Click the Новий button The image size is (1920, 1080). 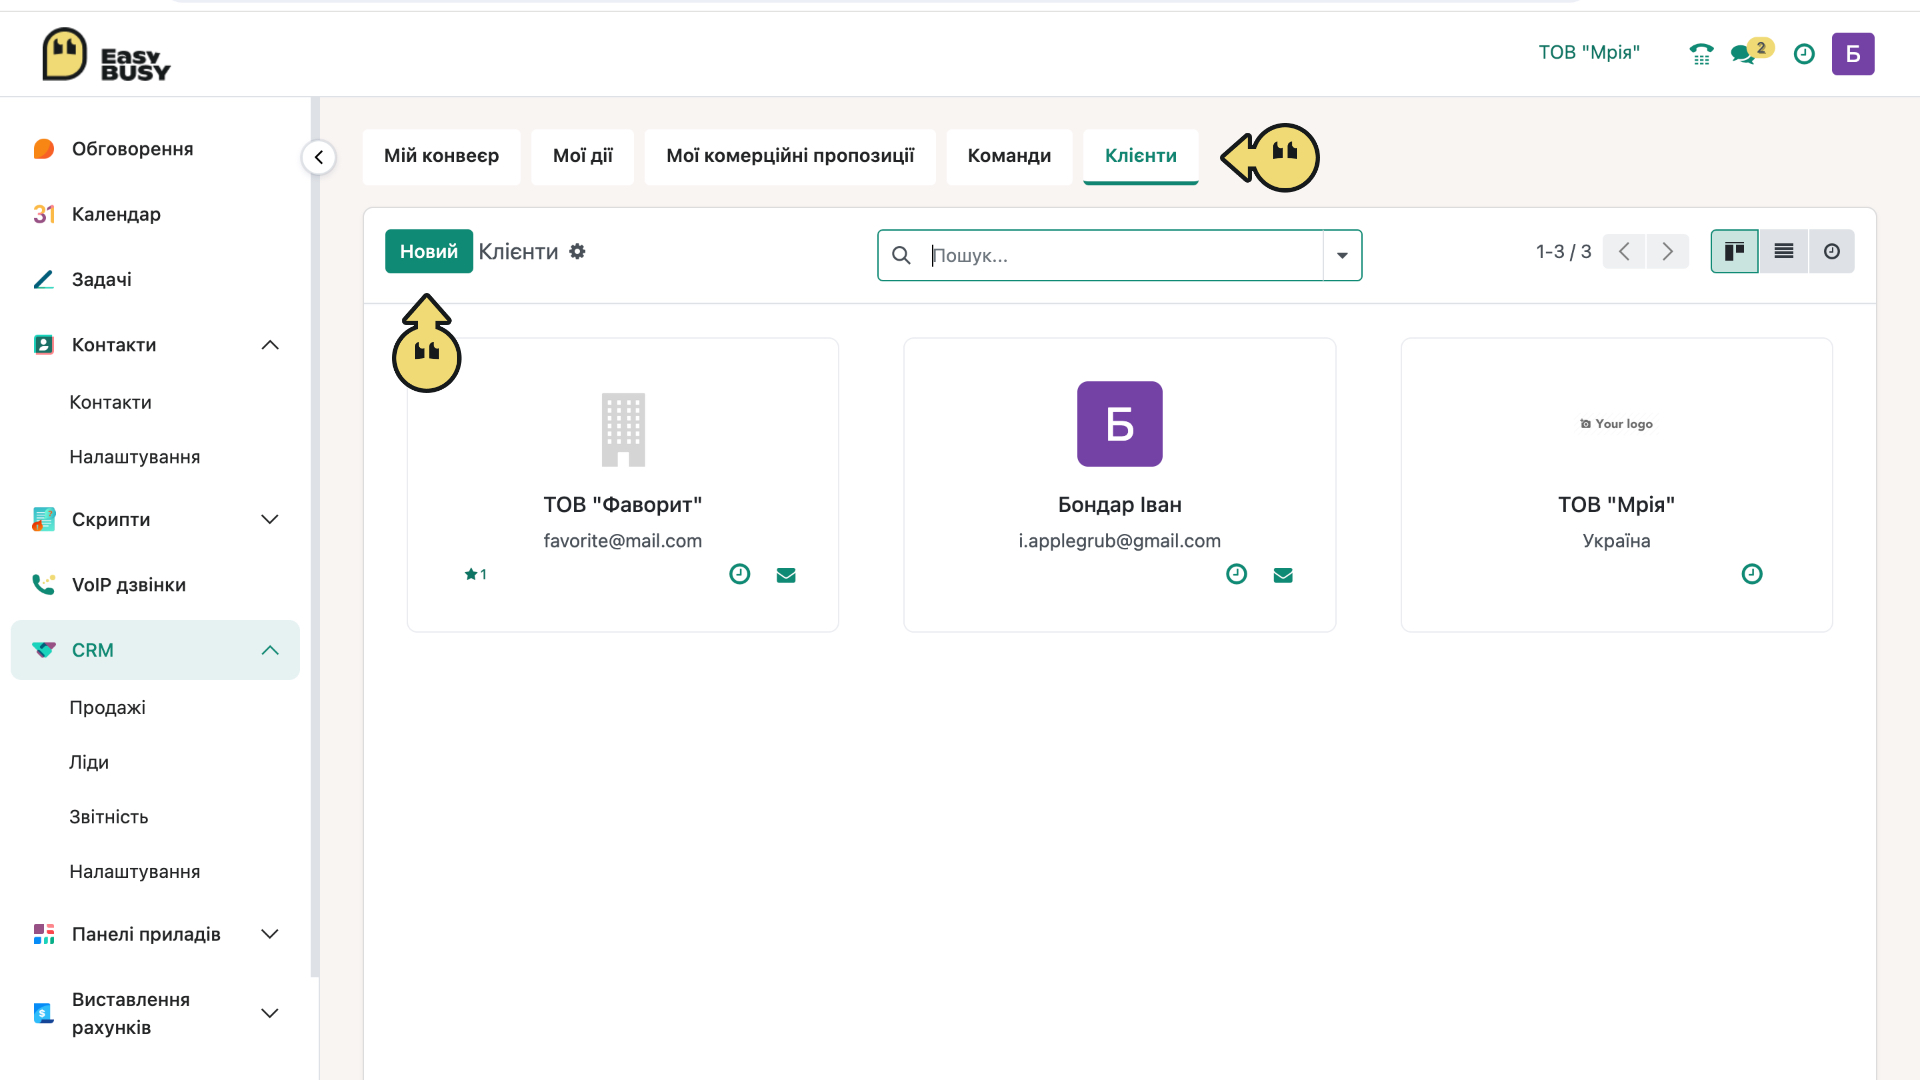pos(429,251)
